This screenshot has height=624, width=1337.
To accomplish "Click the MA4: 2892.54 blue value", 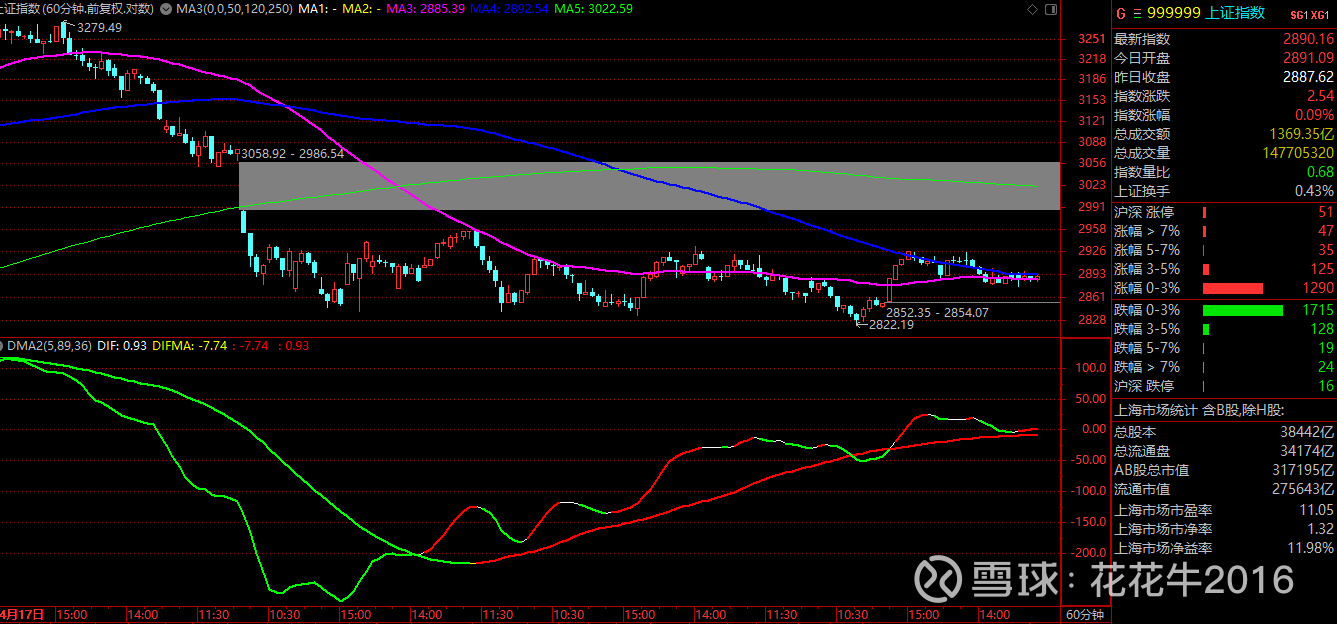I will [512, 9].
